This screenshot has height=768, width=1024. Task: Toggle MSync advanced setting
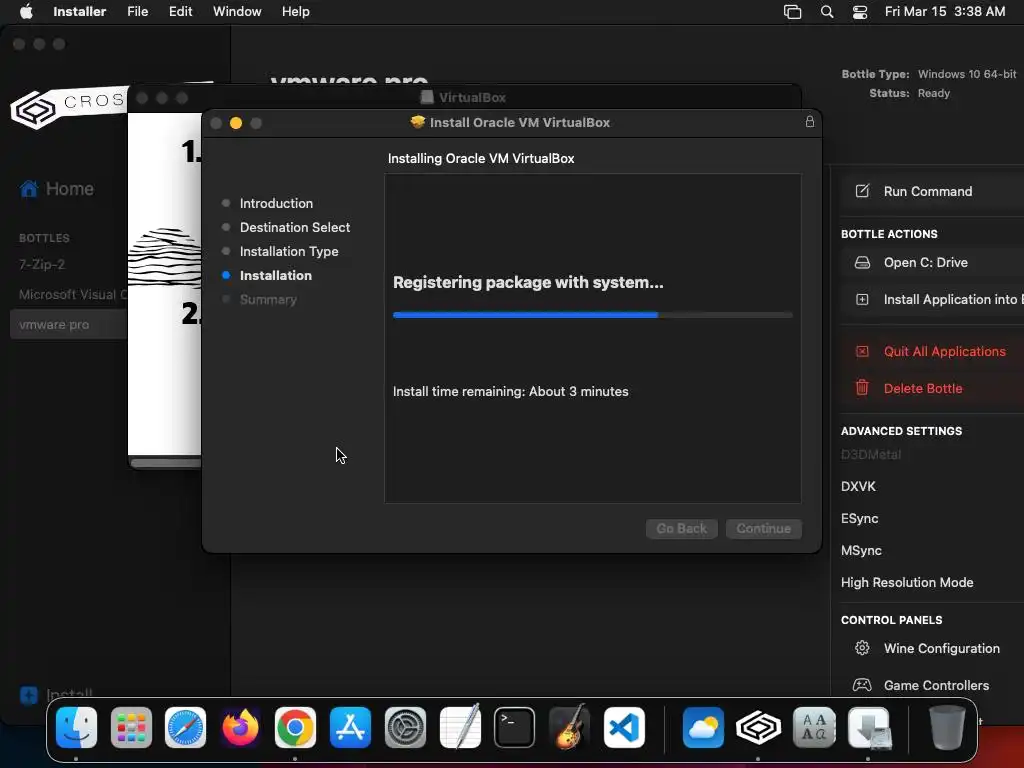[x=861, y=551]
